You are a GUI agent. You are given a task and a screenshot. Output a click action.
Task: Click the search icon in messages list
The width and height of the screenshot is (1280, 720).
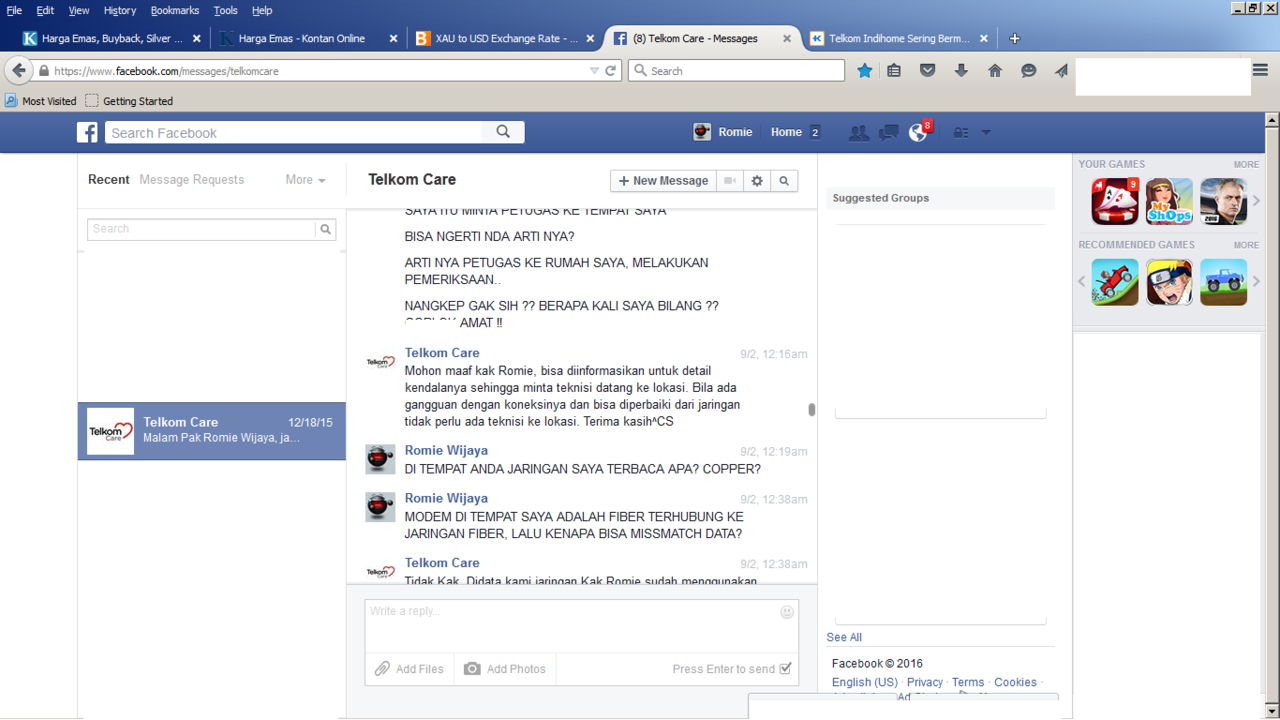[325, 229]
